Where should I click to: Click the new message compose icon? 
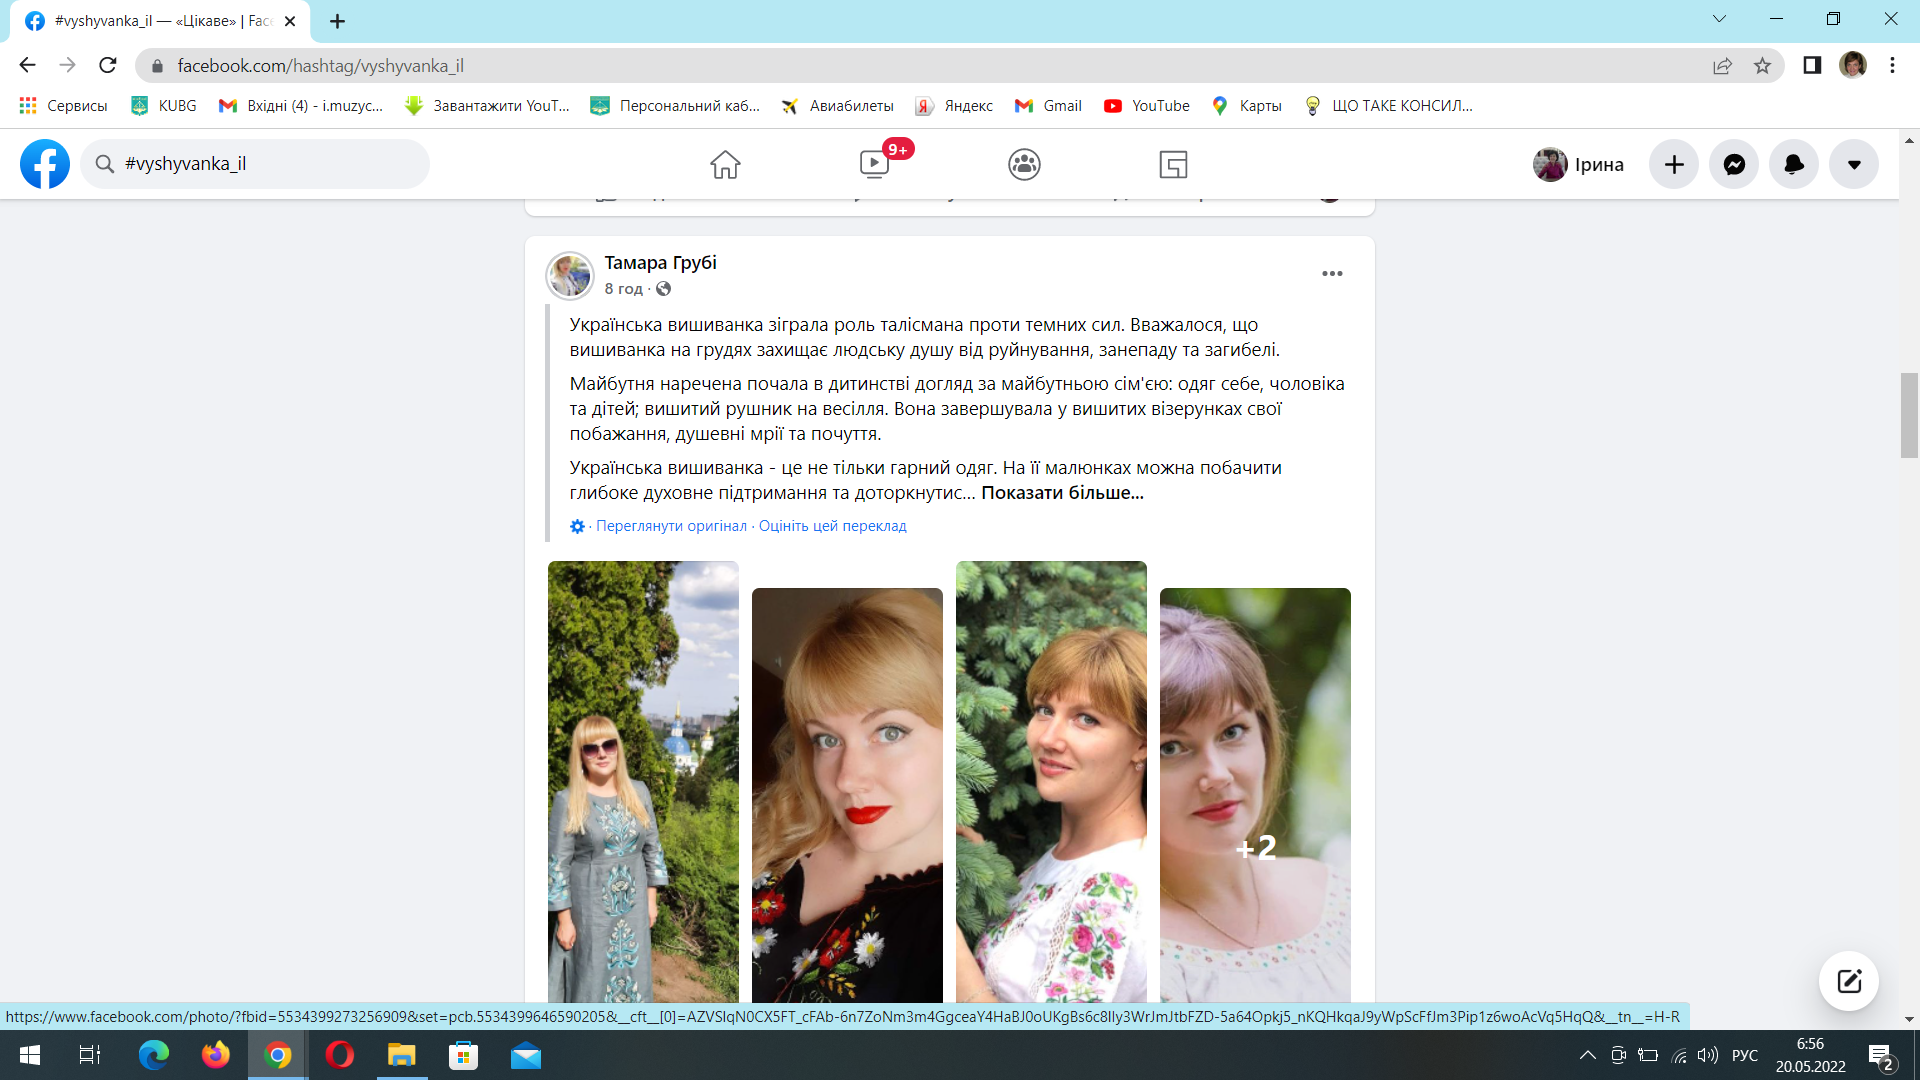pyautogui.click(x=1848, y=980)
